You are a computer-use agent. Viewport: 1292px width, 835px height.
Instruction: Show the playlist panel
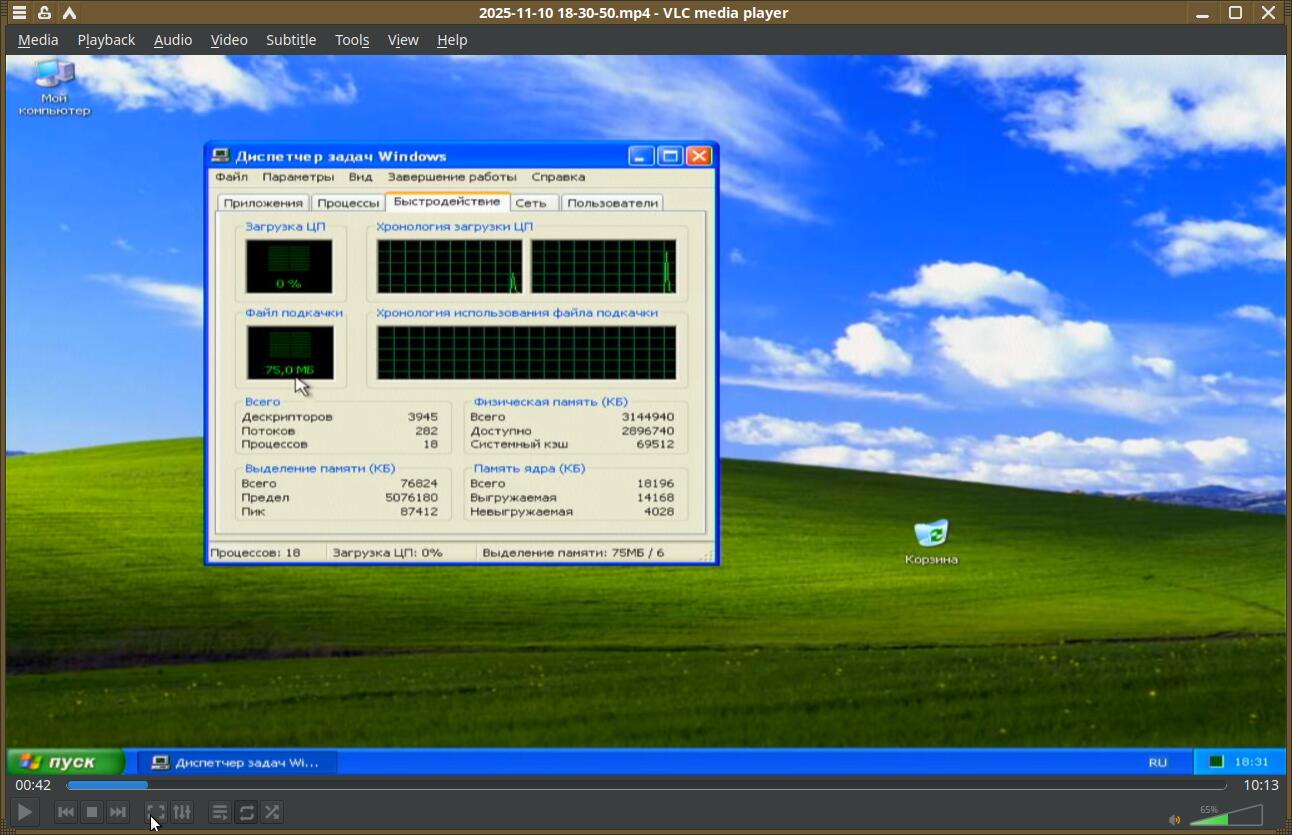click(220, 812)
